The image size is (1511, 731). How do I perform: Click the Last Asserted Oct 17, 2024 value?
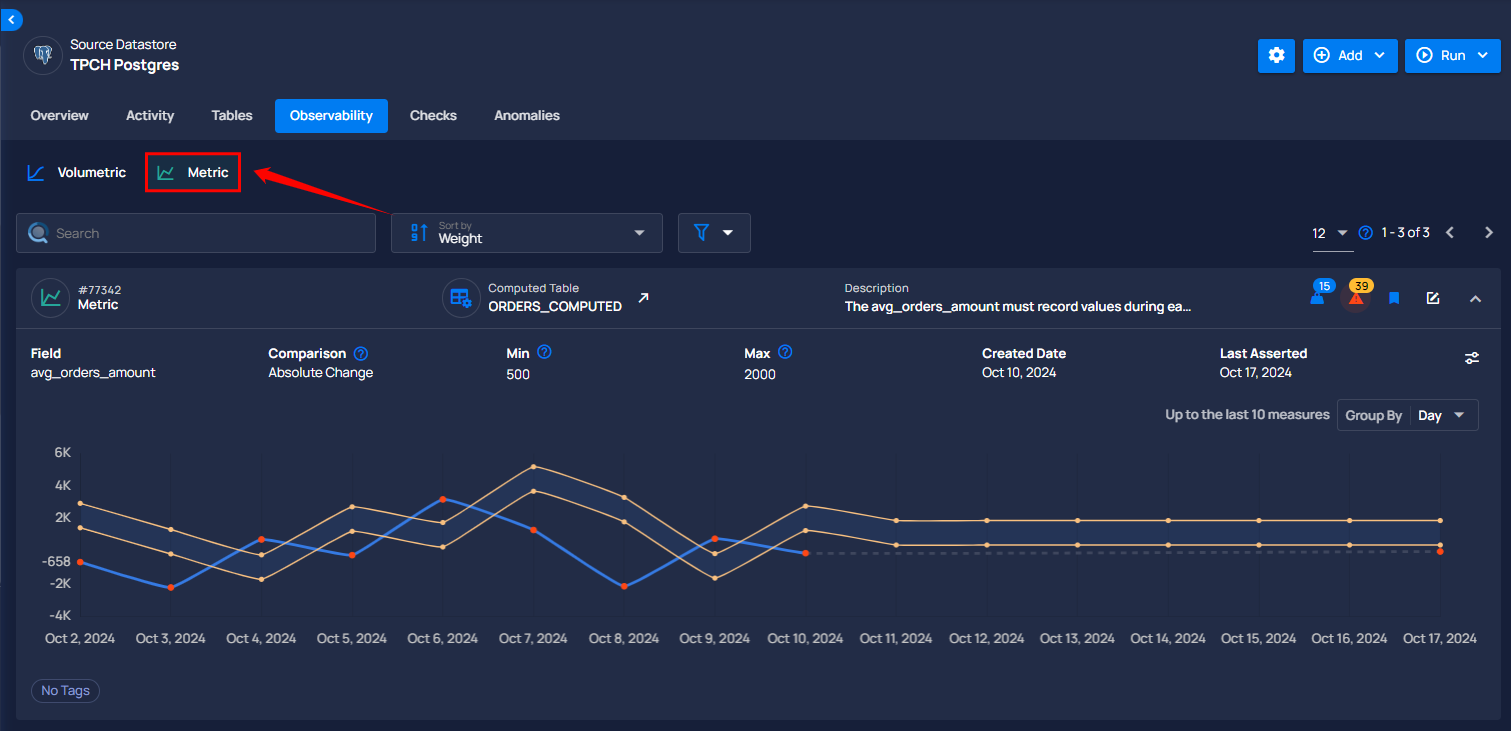click(1256, 373)
